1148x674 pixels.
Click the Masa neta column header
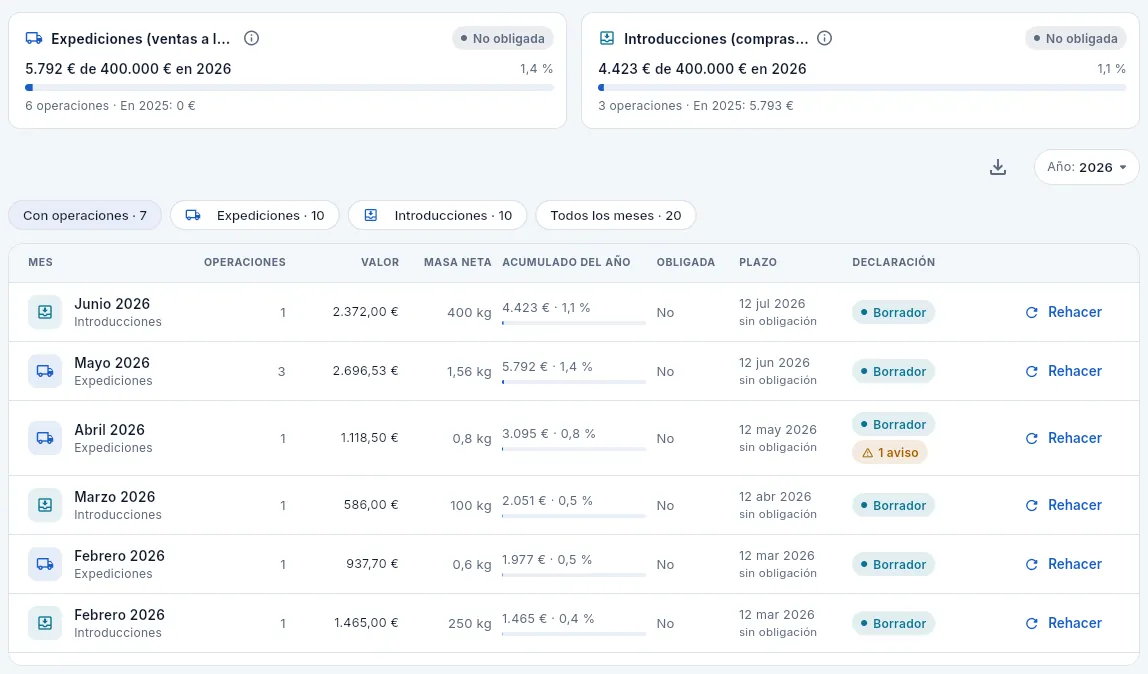[458, 262]
